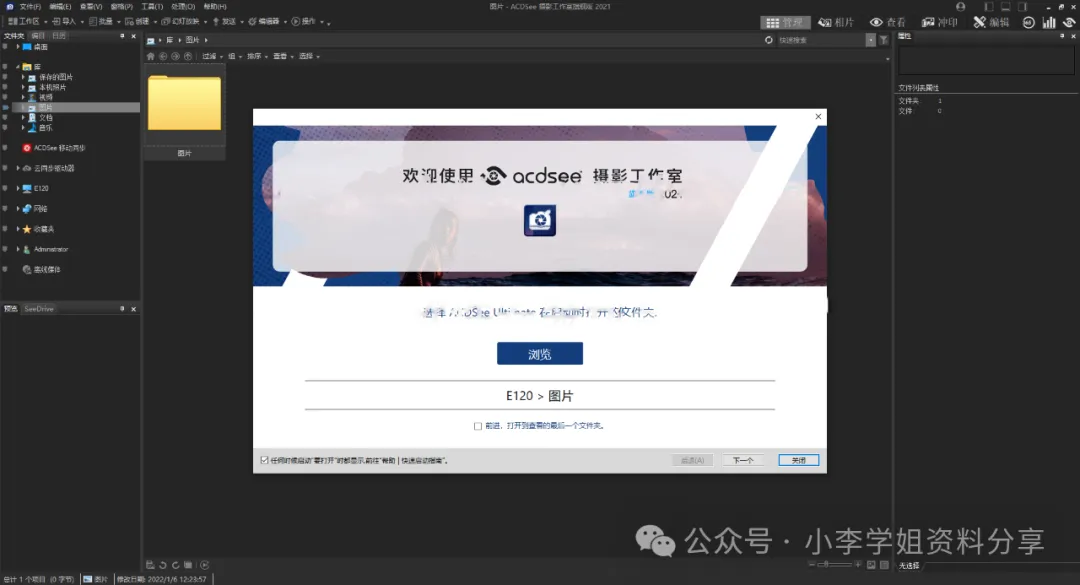Open the 导入 import dropdown

tap(68, 21)
